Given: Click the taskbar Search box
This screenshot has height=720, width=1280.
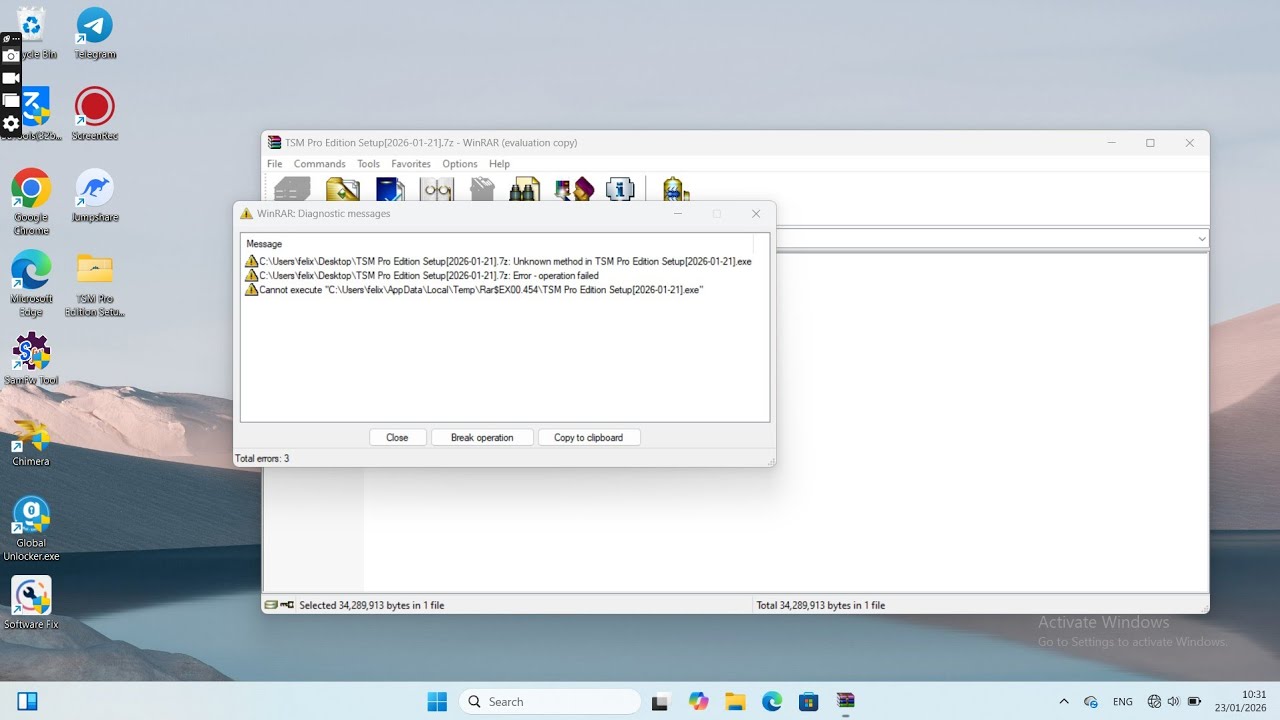Looking at the screenshot, I should [x=550, y=702].
